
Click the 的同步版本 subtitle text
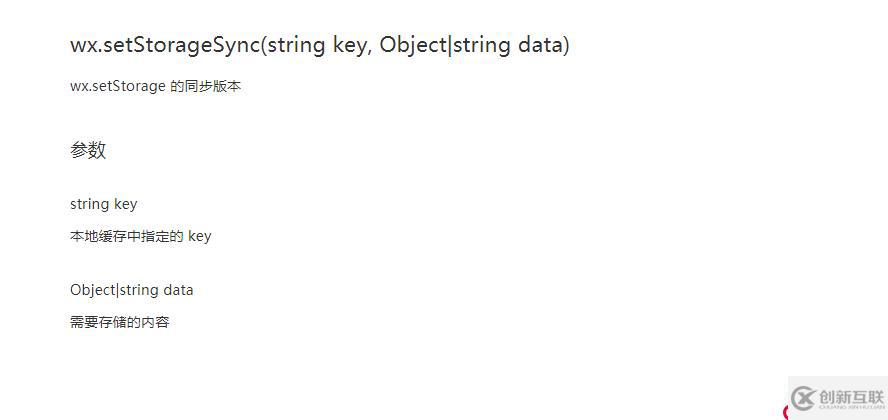(x=206, y=87)
